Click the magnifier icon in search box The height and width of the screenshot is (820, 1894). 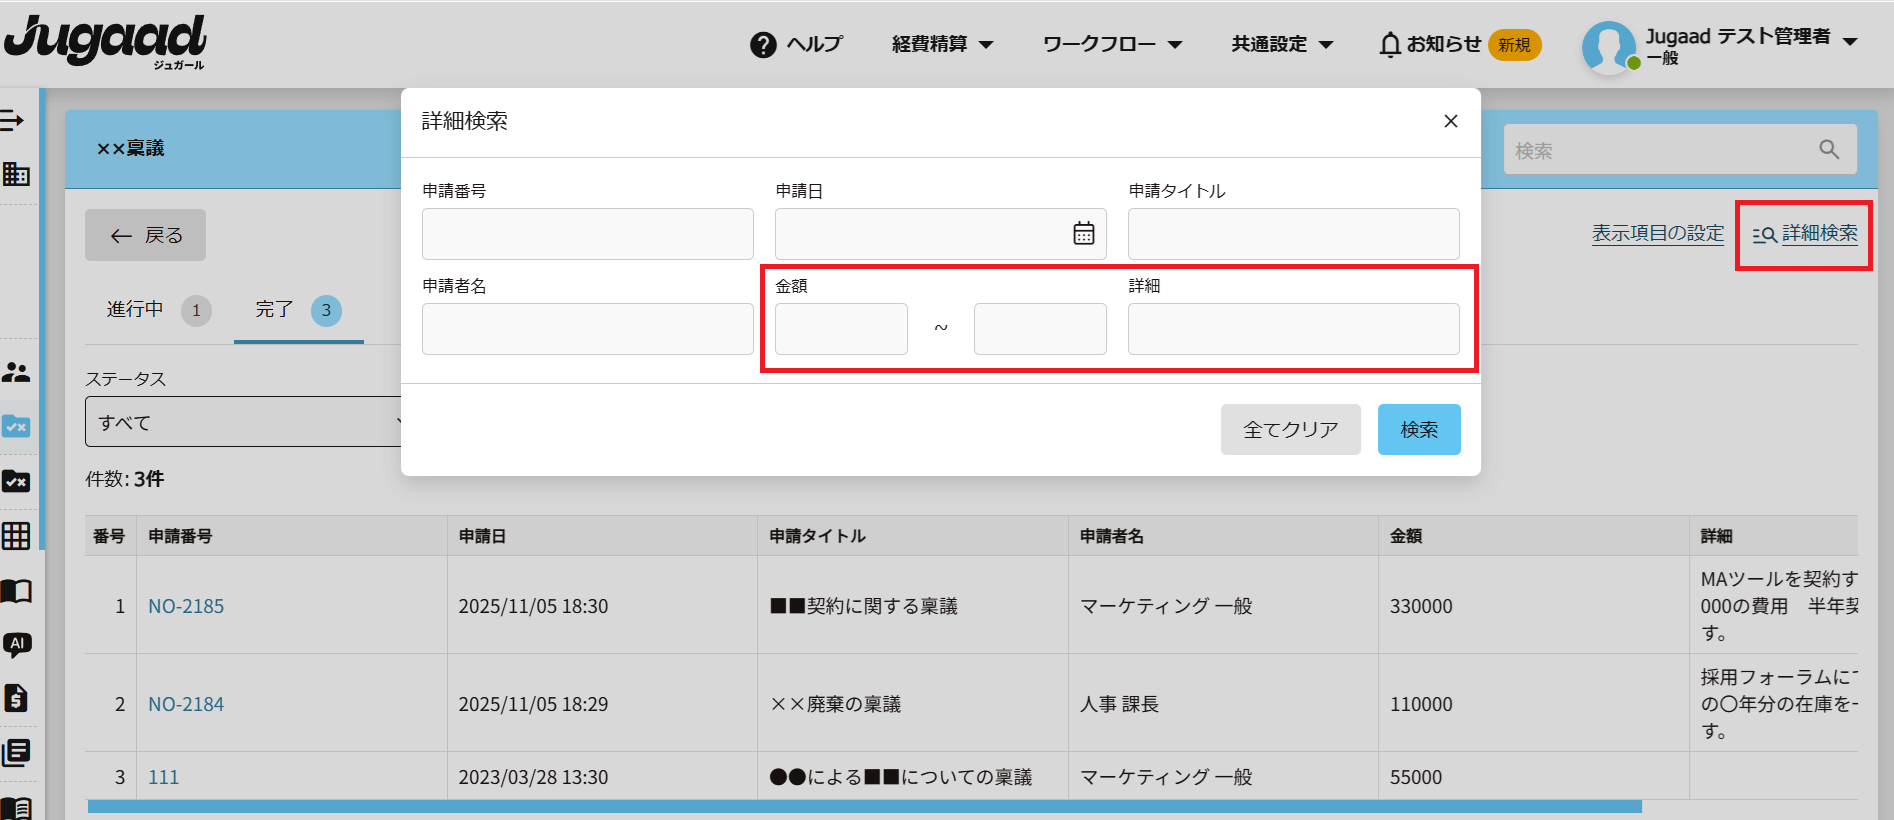pos(1828,150)
